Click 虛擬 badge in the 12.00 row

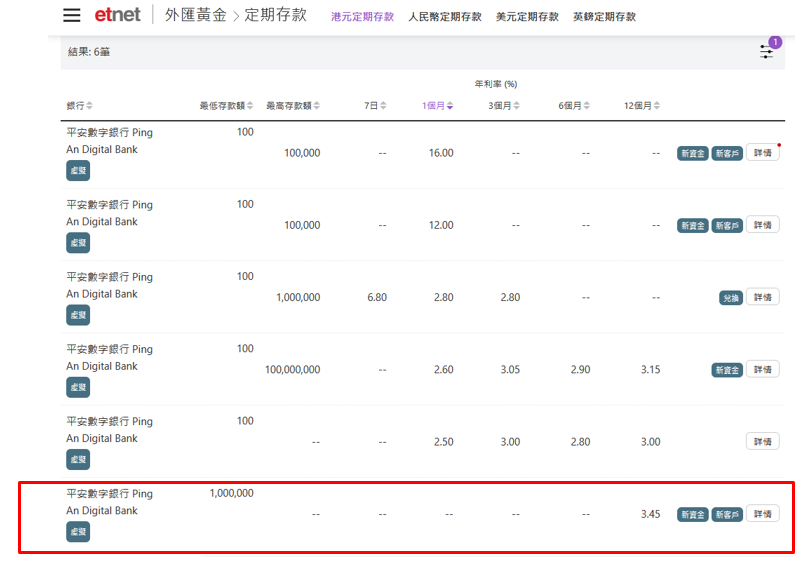78,243
